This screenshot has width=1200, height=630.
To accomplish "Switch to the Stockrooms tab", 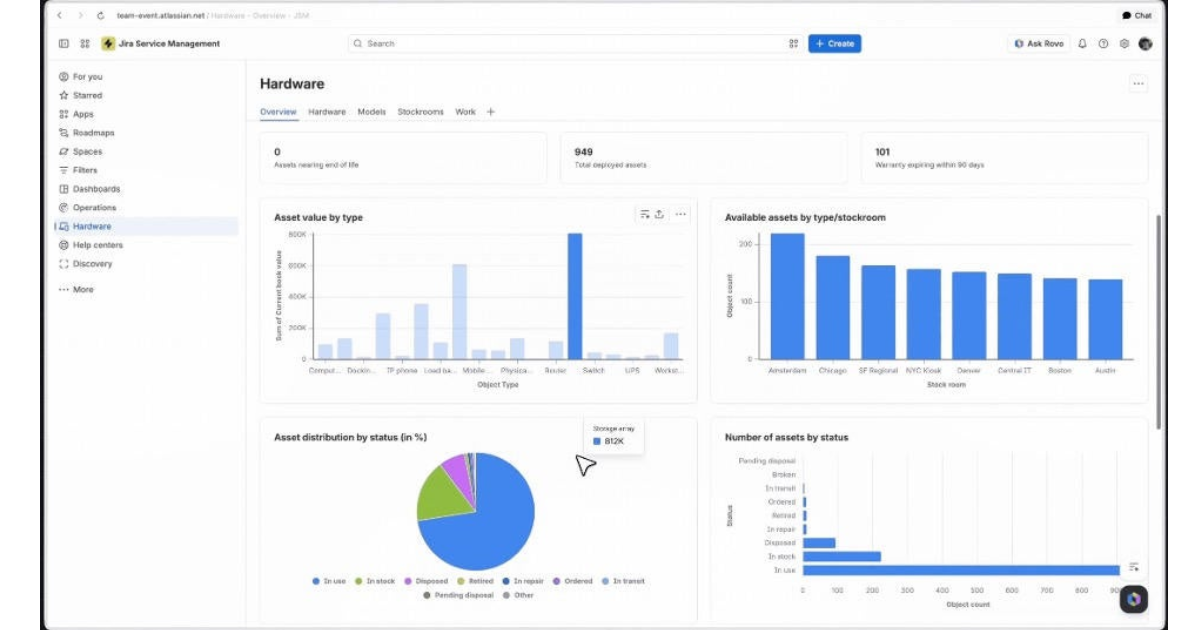I will click(420, 112).
